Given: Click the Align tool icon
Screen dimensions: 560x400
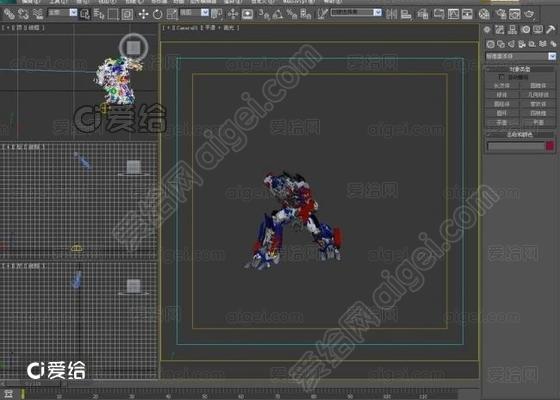Looking at the screenshot, I should (x=406, y=14).
